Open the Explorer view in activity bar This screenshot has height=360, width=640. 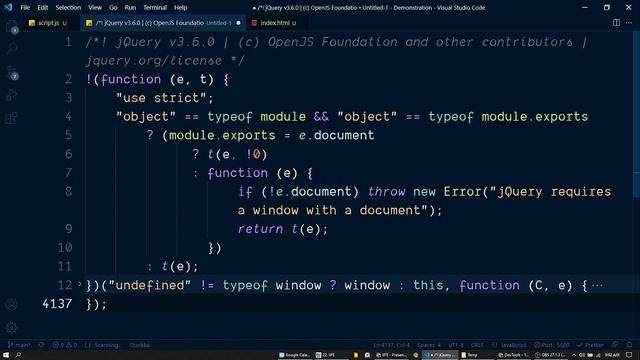pos(12,27)
